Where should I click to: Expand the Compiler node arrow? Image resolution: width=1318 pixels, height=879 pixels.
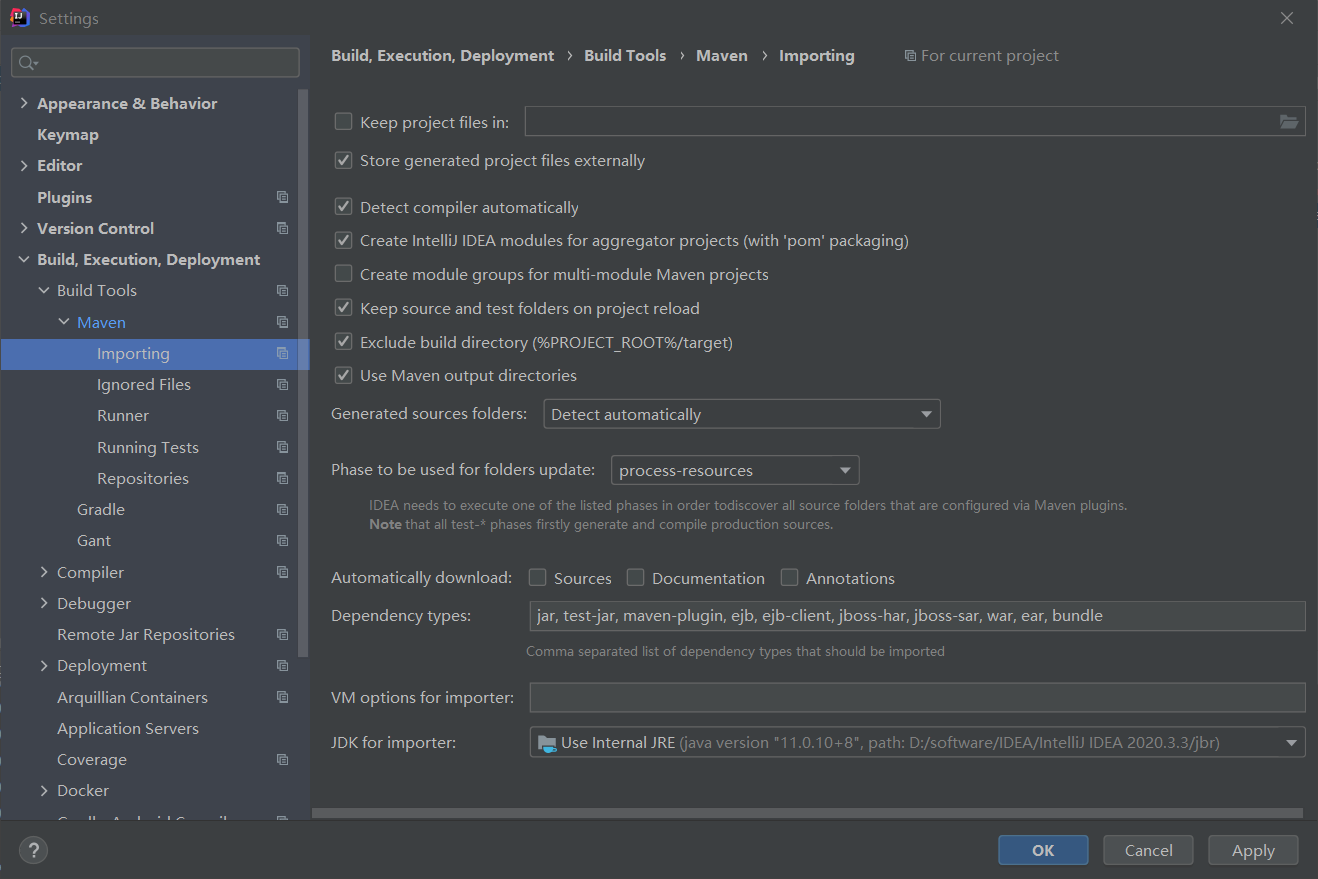pyautogui.click(x=44, y=572)
